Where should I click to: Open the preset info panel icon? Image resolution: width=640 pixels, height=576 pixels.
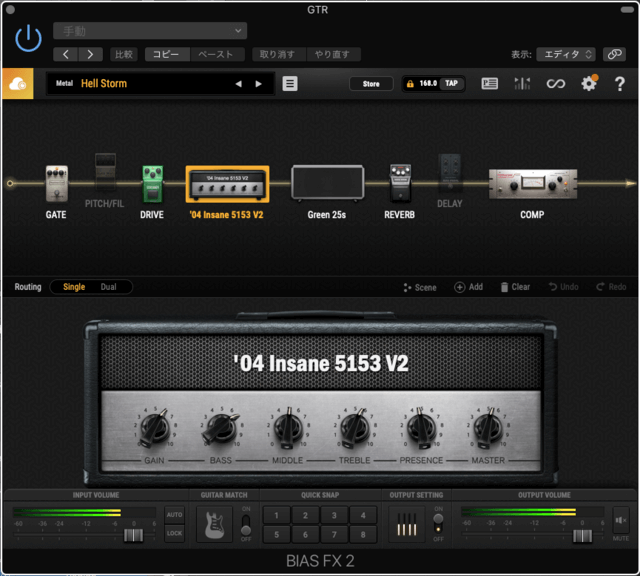tap(489, 84)
